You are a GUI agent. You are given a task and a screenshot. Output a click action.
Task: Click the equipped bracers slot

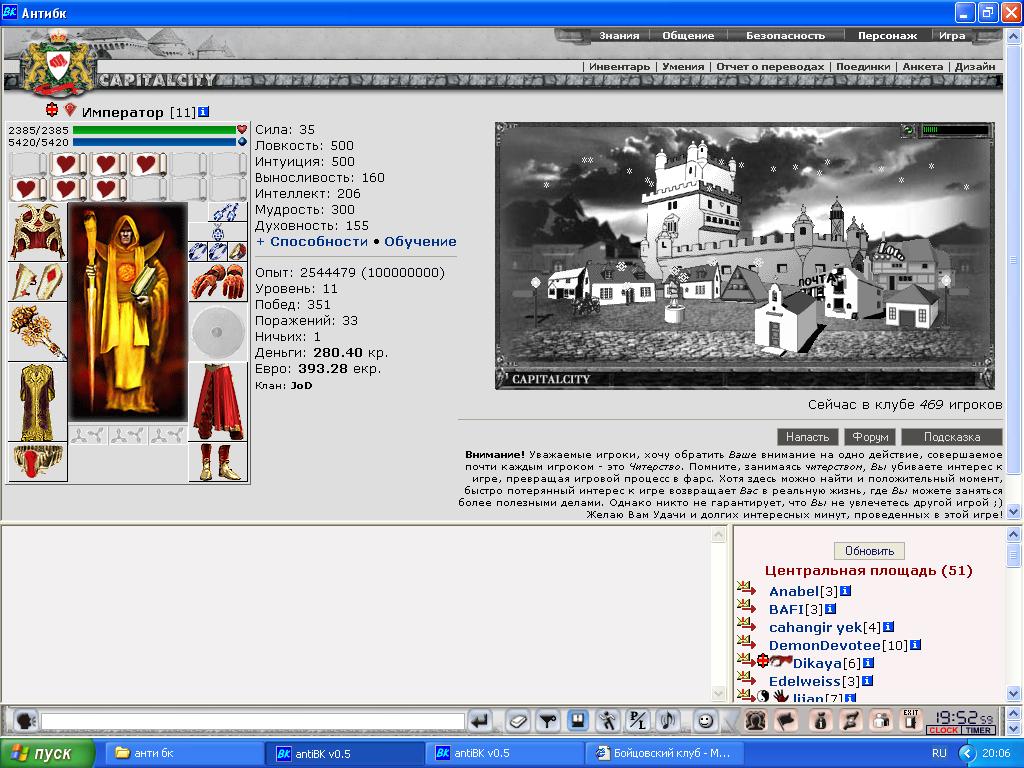point(37,282)
